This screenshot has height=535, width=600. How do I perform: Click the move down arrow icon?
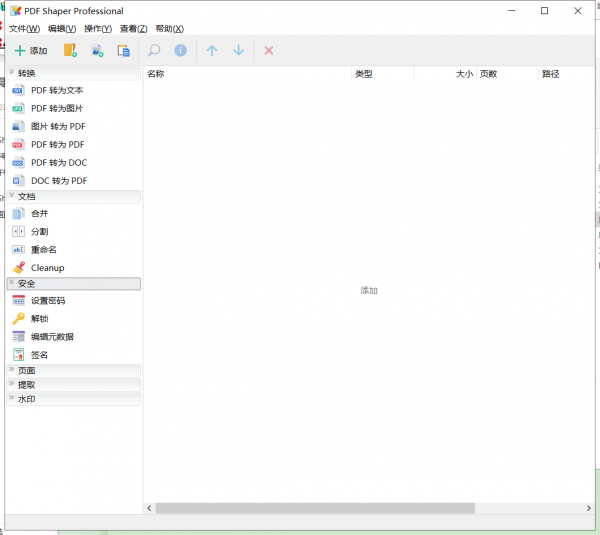[238, 50]
